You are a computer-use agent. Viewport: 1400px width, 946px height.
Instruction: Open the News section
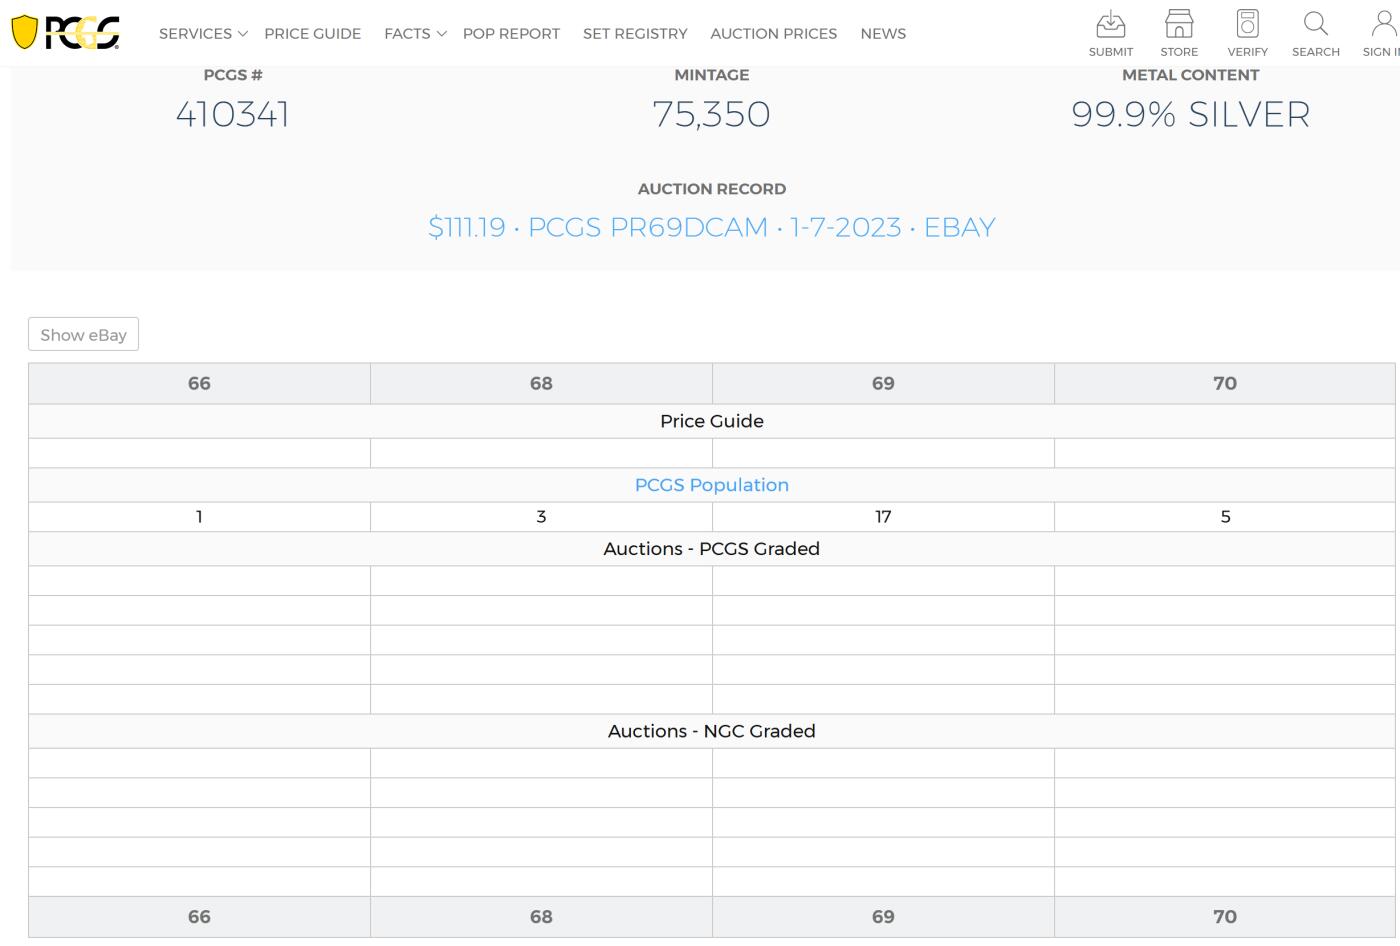coord(882,34)
